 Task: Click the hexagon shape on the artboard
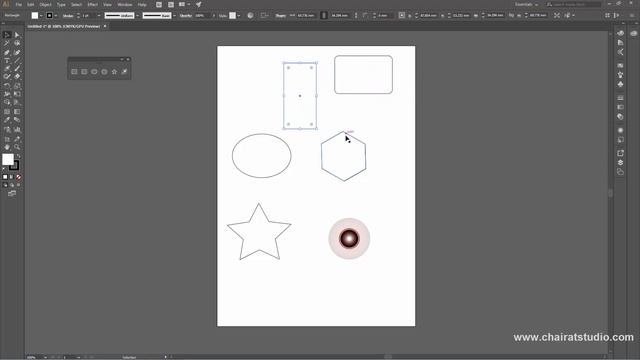[344, 156]
